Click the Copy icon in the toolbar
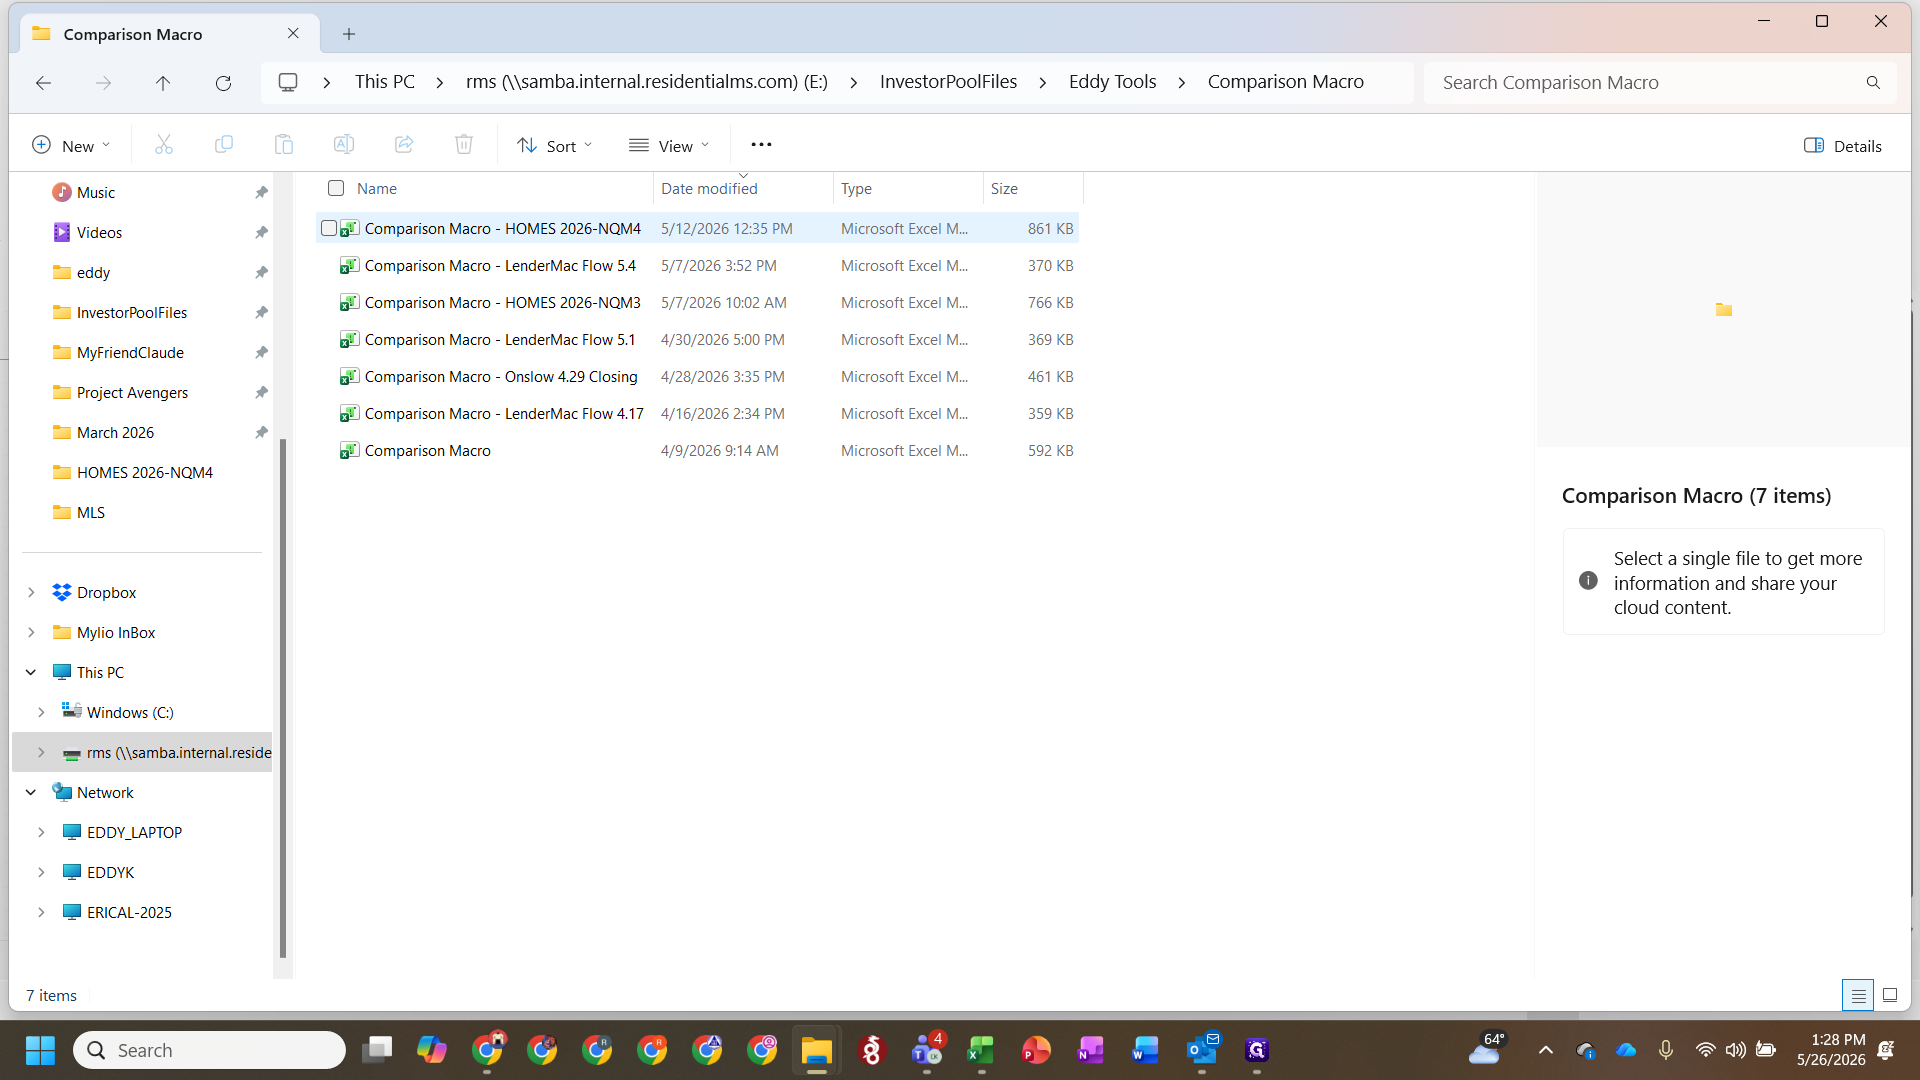 pyautogui.click(x=224, y=145)
